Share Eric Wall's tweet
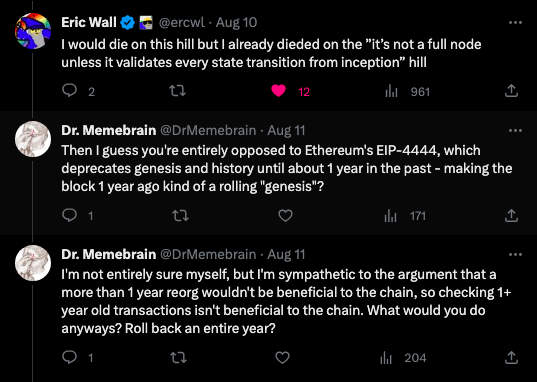Image resolution: width=537 pixels, height=382 pixels. pyautogui.click(x=511, y=91)
